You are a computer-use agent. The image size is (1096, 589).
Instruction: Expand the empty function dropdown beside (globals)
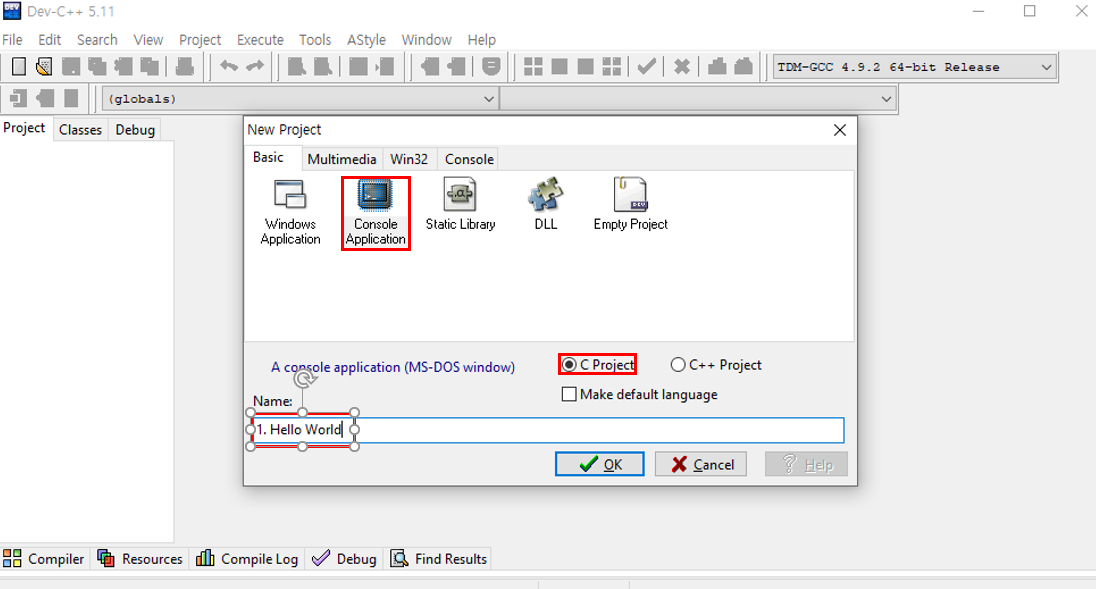click(698, 99)
